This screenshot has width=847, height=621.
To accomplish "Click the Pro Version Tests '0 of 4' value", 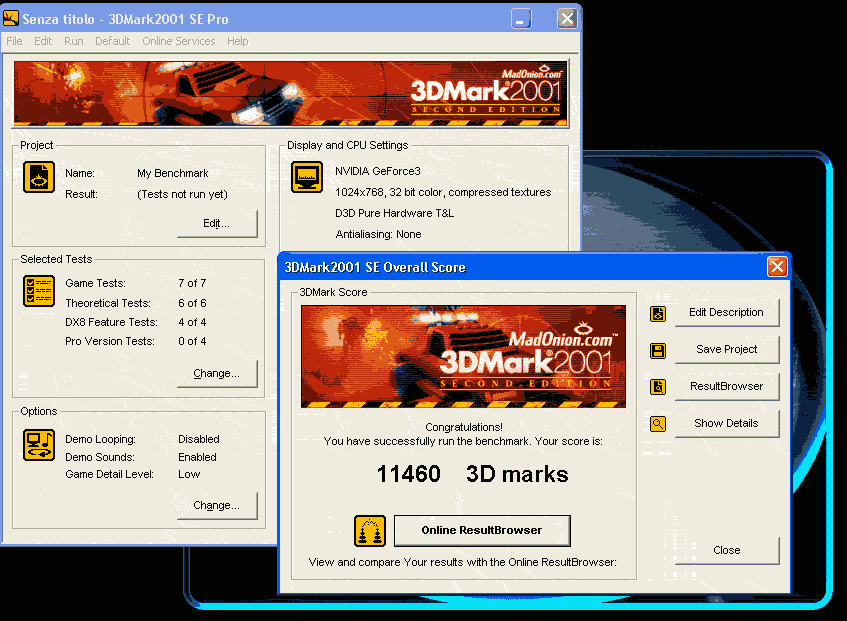I will tap(192, 341).
